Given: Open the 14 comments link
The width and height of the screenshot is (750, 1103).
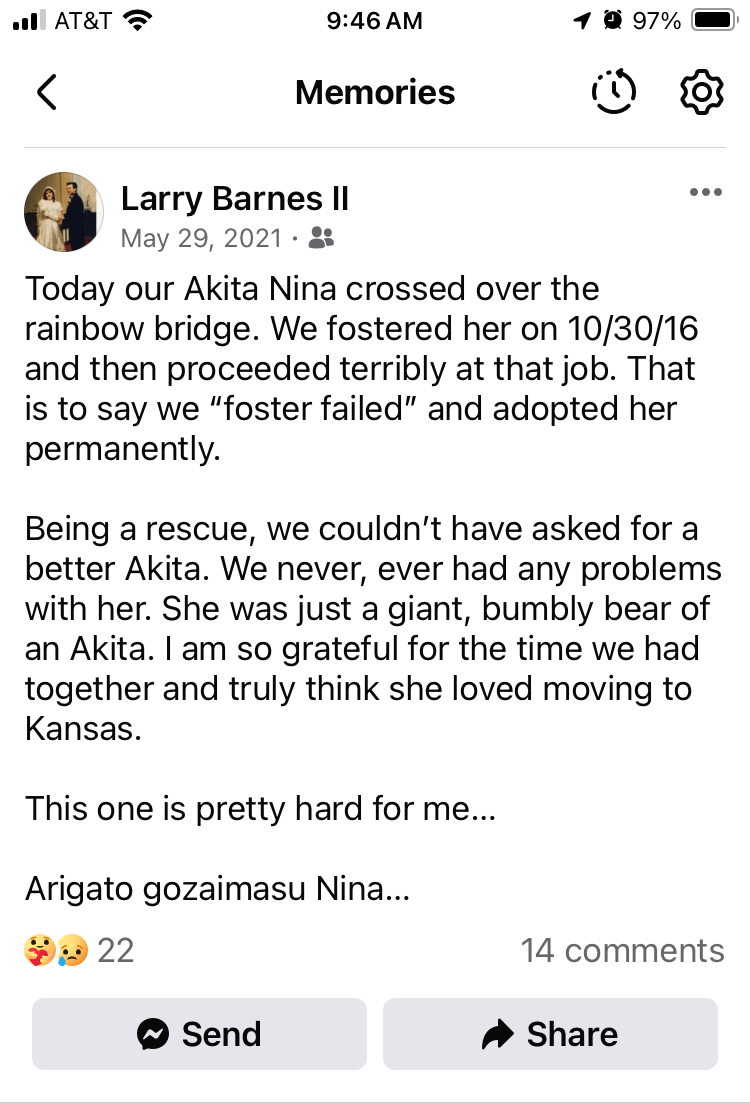Looking at the screenshot, I should coord(622,950).
